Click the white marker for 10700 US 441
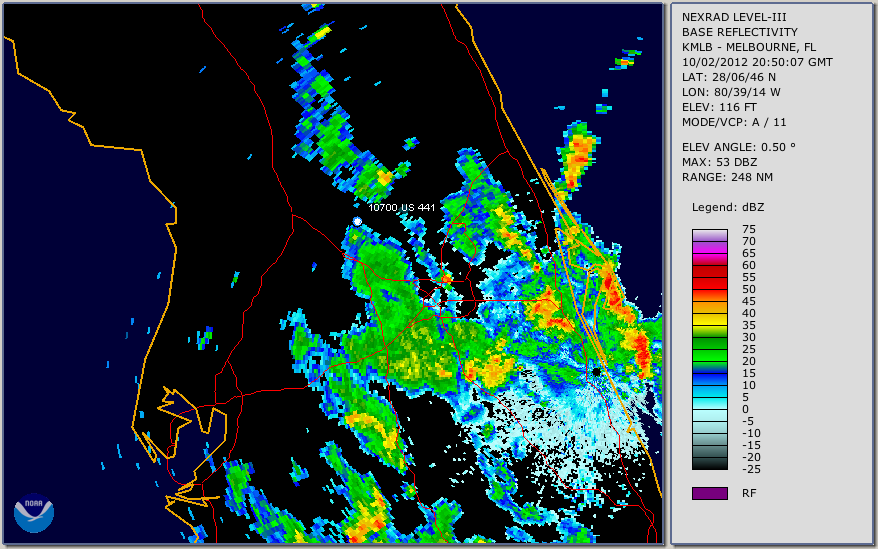 [357, 222]
